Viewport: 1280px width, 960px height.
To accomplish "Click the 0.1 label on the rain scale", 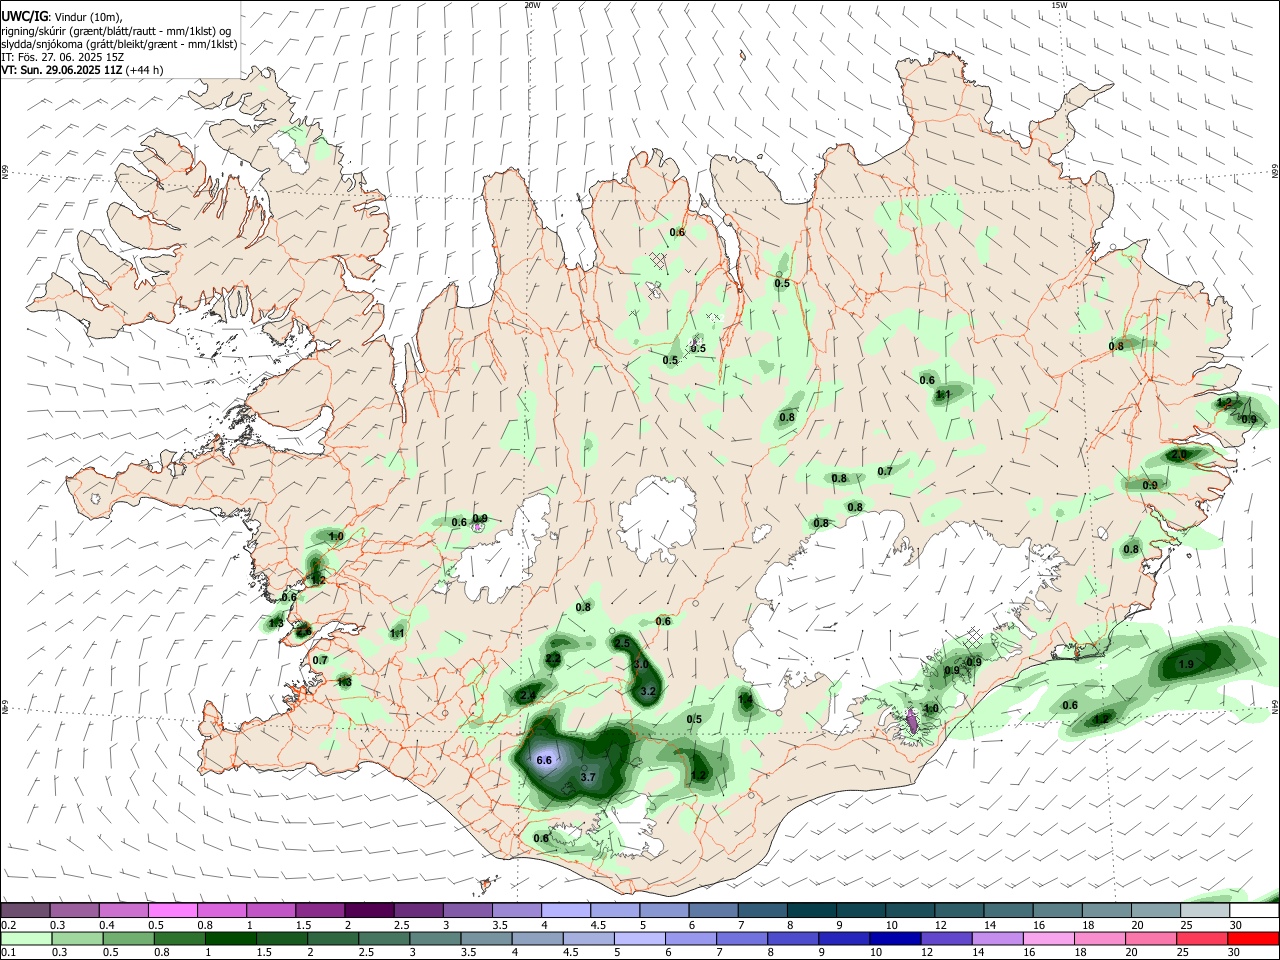I will (x=8, y=953).
